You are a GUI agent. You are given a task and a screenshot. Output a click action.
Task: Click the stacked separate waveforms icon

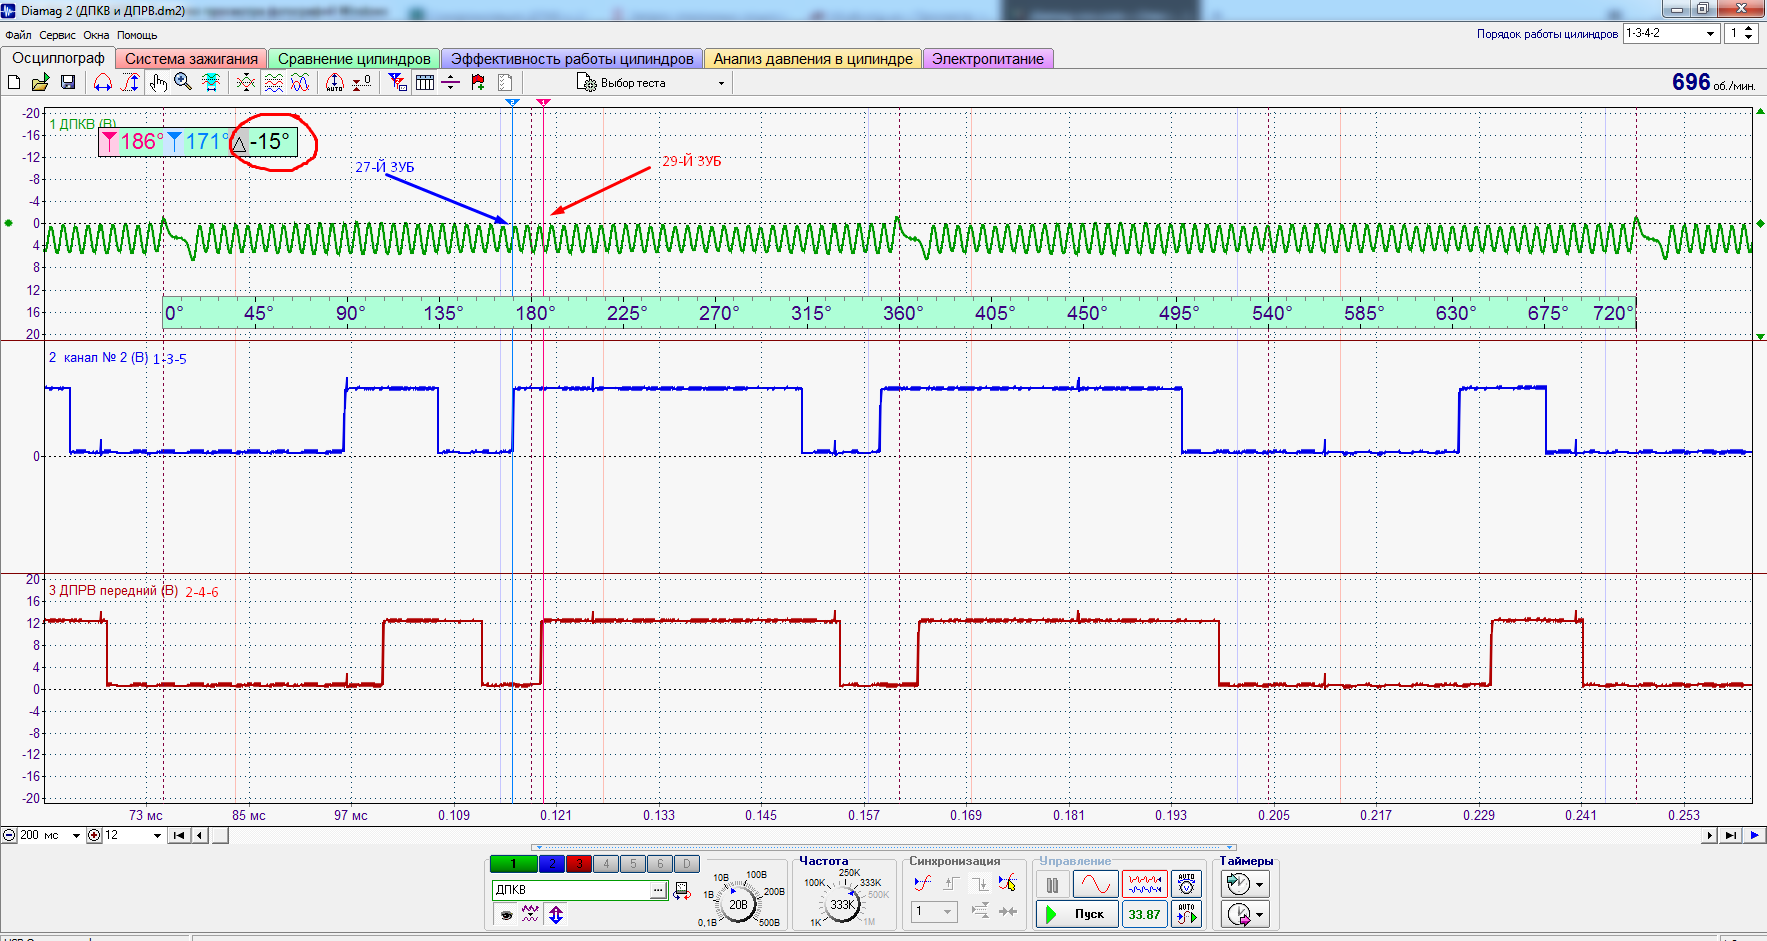tap(273, 82)
